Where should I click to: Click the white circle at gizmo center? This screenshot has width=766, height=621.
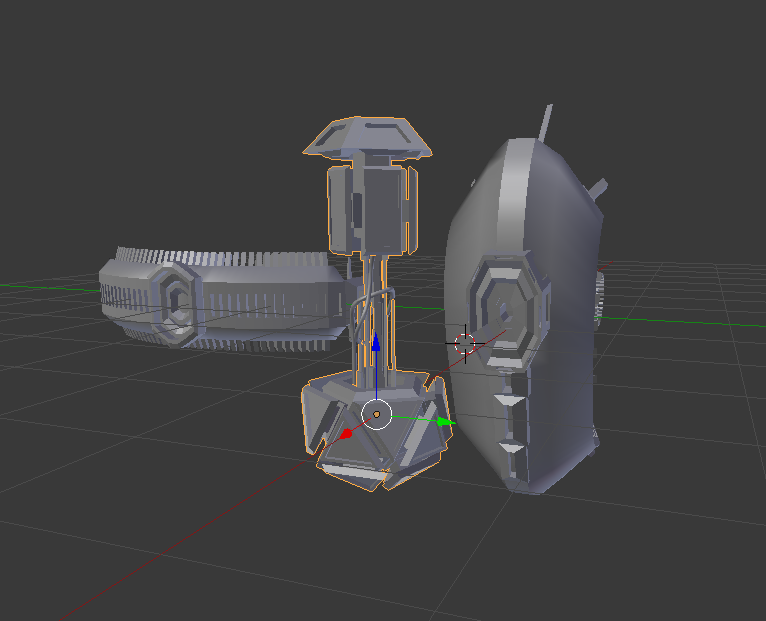coord(376,414)
